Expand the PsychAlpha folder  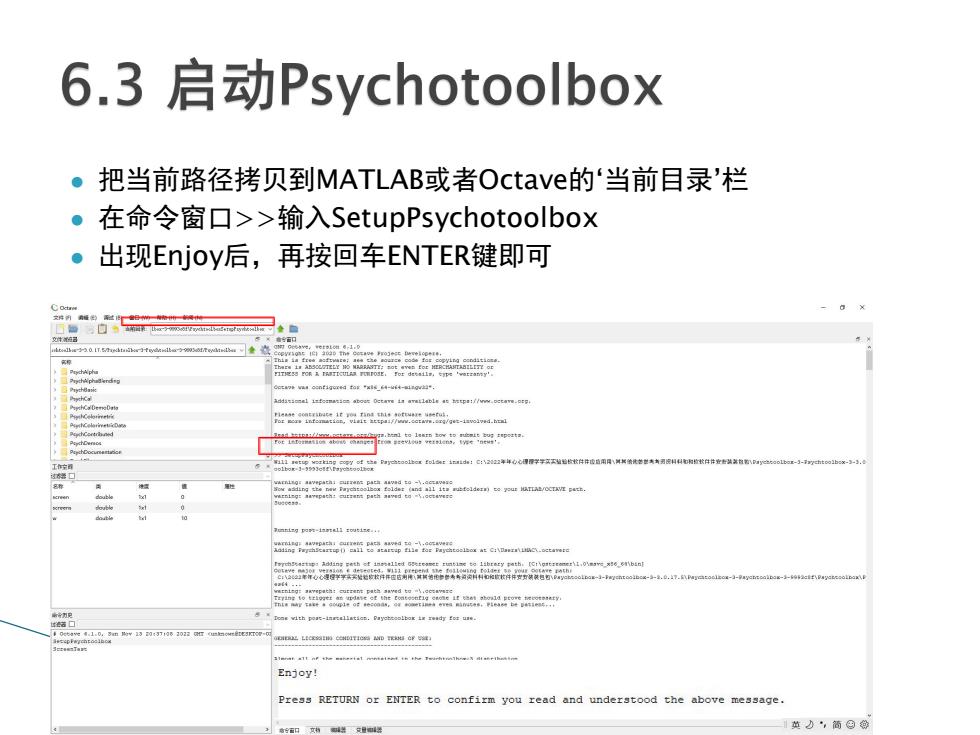coord(55,372)
